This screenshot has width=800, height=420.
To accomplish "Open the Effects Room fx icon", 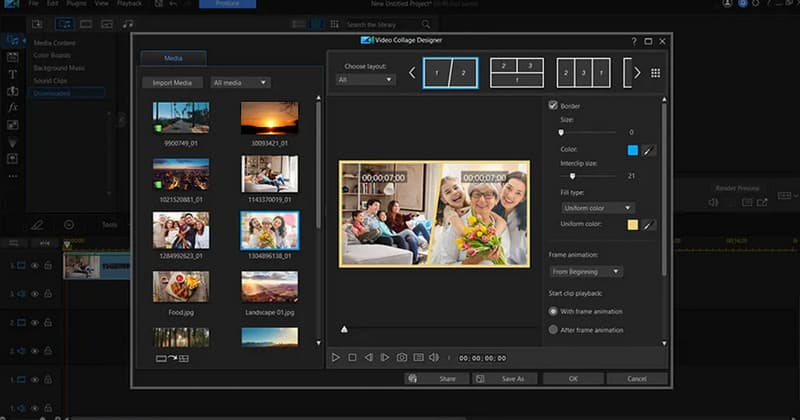I will tap(13, 108).
